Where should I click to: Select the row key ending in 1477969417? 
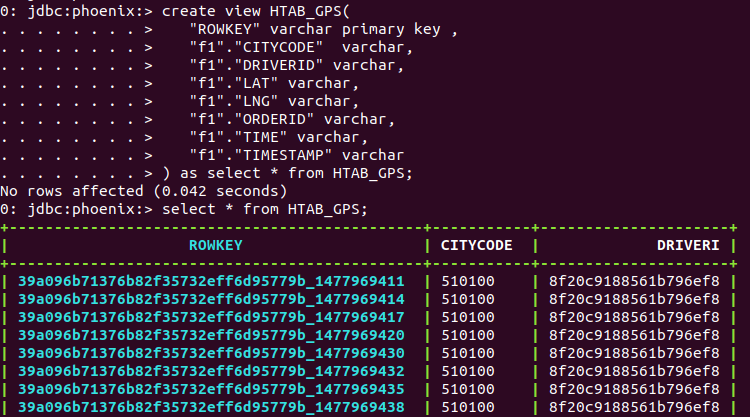211,317
